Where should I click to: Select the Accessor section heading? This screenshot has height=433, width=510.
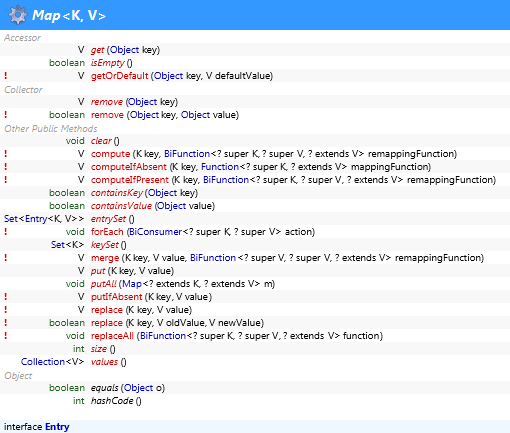(x=22, y=38)
